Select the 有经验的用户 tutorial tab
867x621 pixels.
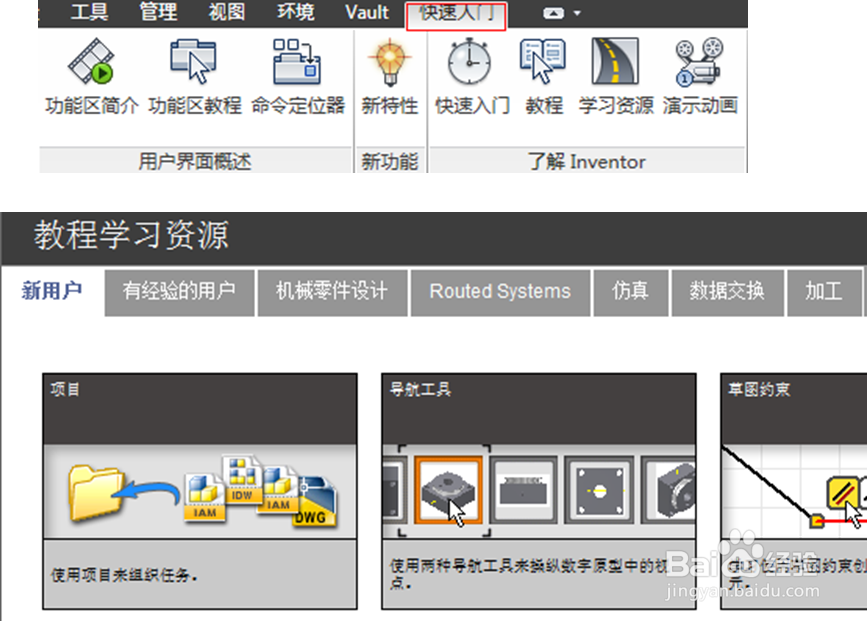(179, 293)
